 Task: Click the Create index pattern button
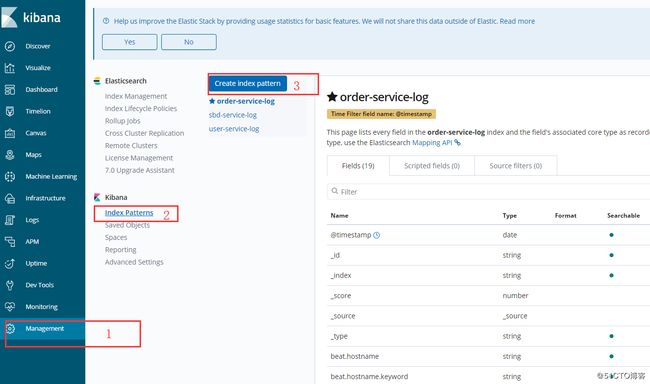click(x=247, y=83)
